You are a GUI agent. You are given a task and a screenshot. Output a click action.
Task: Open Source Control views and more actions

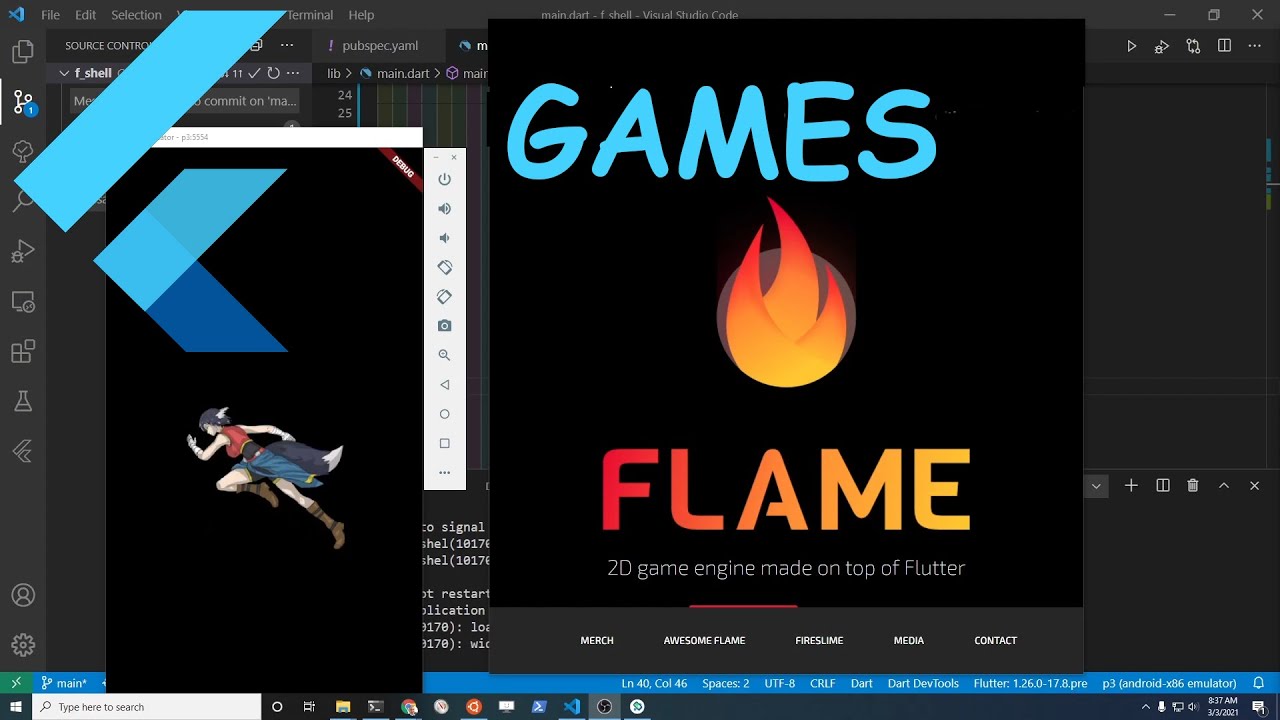(x=287, y=45)
